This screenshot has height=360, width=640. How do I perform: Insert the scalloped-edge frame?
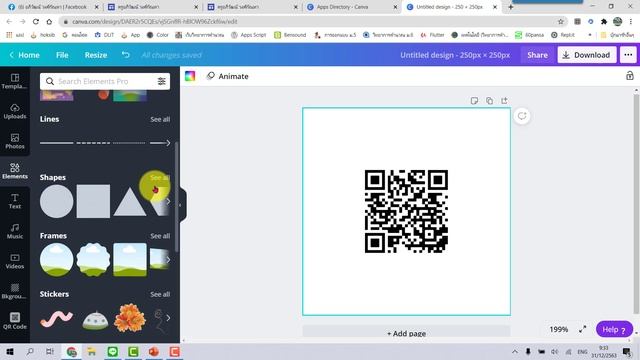pyautogui.click(x=93, y=260)
